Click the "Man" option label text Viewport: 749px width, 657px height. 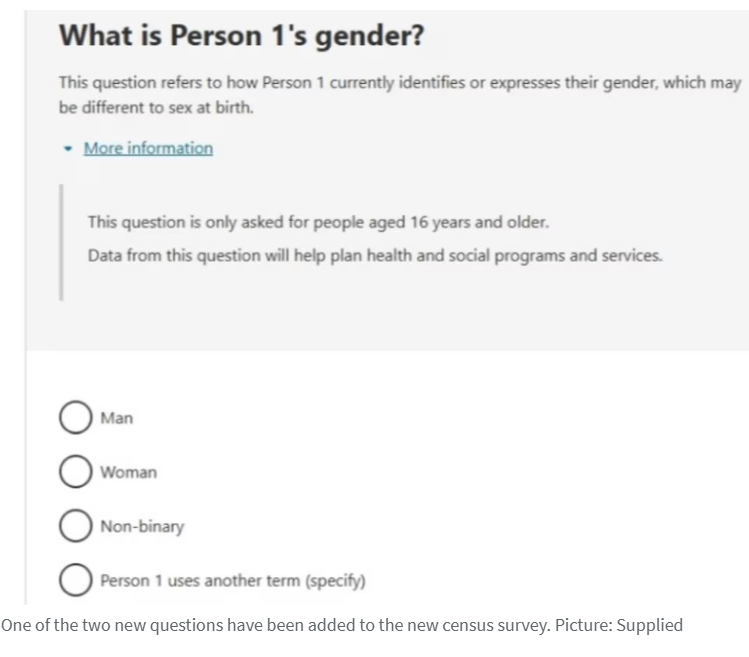tap(116, 419)
